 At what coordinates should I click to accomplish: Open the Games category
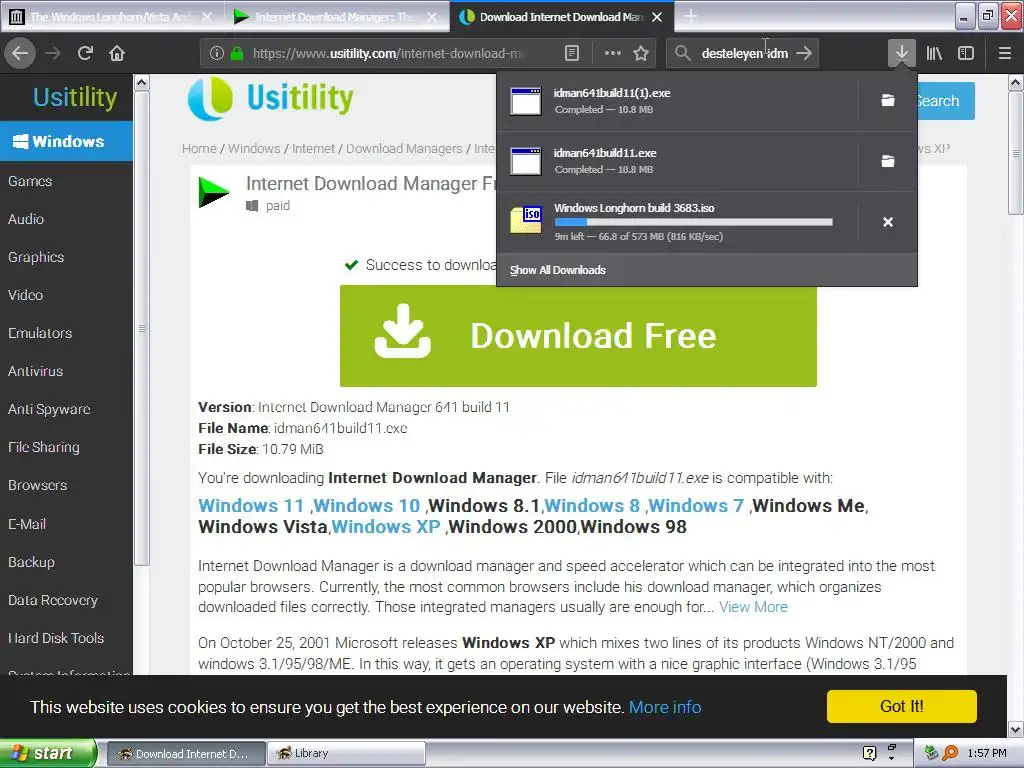pos(30,181)
